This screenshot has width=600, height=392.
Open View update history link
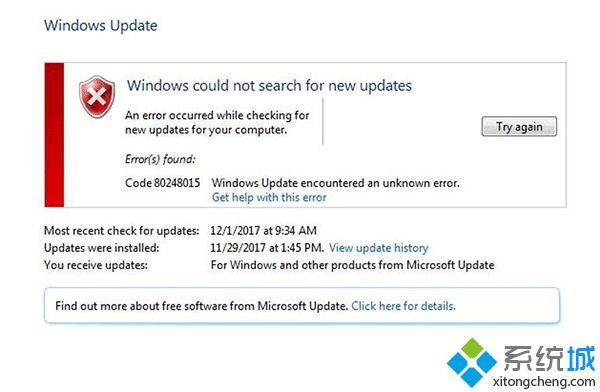click(378, 248)
